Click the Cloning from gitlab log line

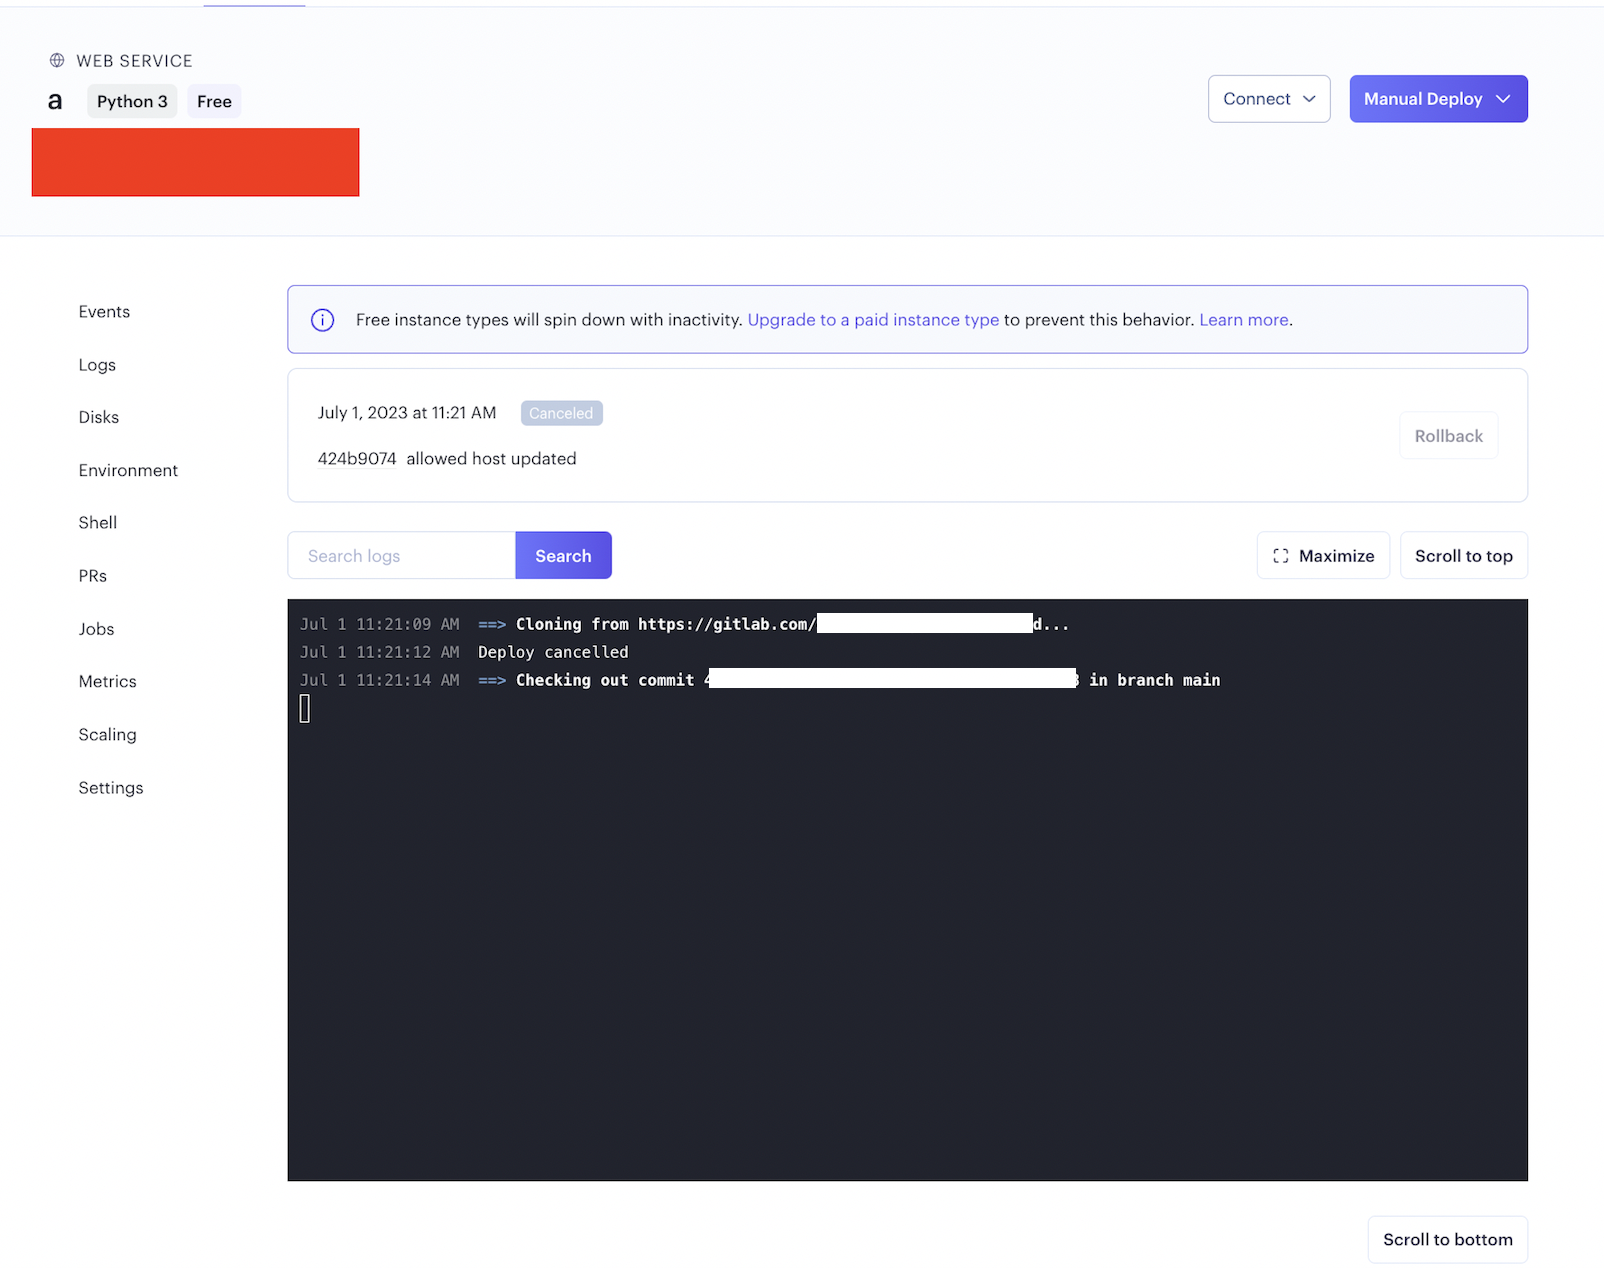click(x=684, y=624)
